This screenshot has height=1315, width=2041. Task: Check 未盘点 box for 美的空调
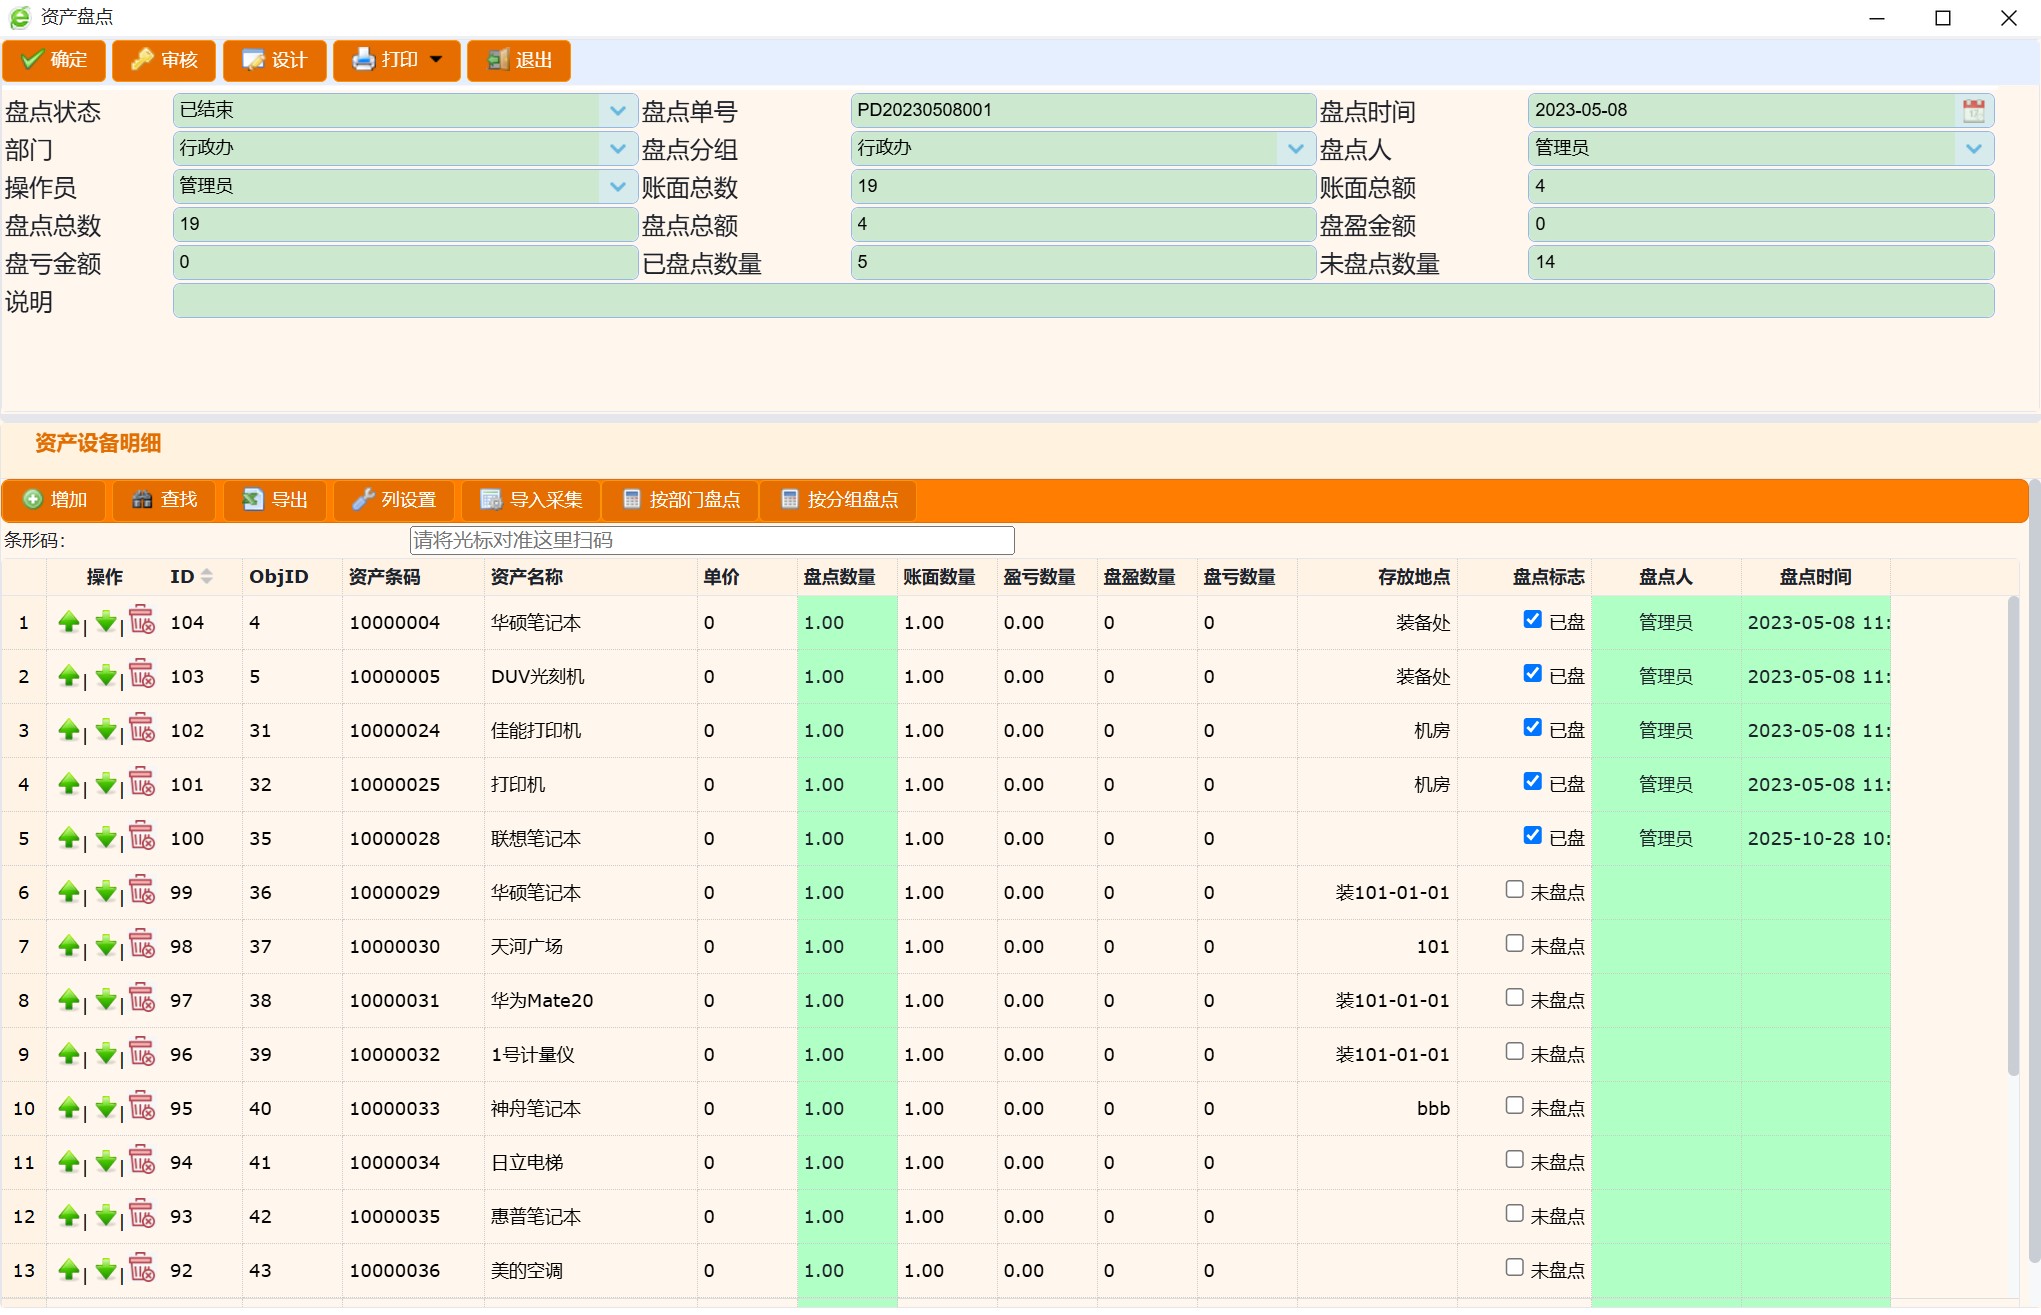(x=1514, y=1267)
